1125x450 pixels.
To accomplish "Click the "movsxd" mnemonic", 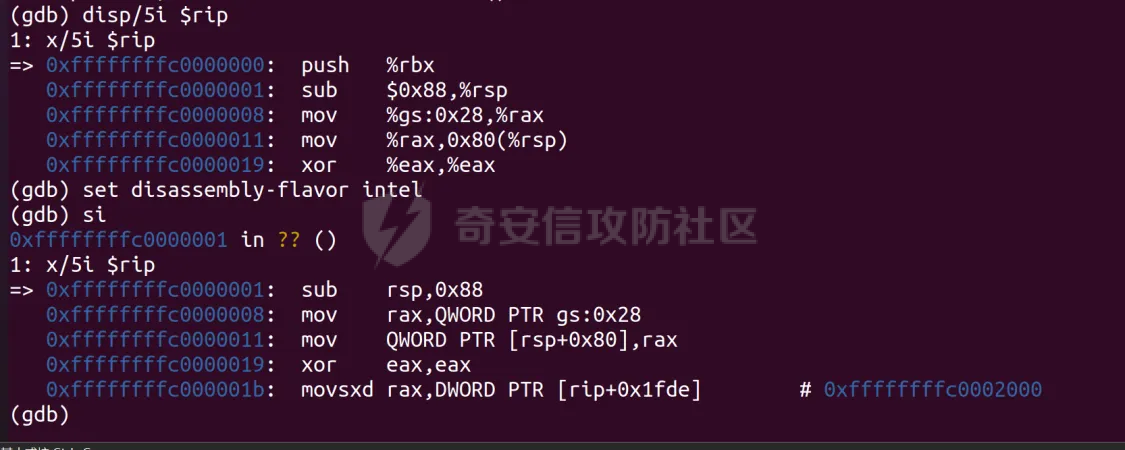I will [337, 390].
